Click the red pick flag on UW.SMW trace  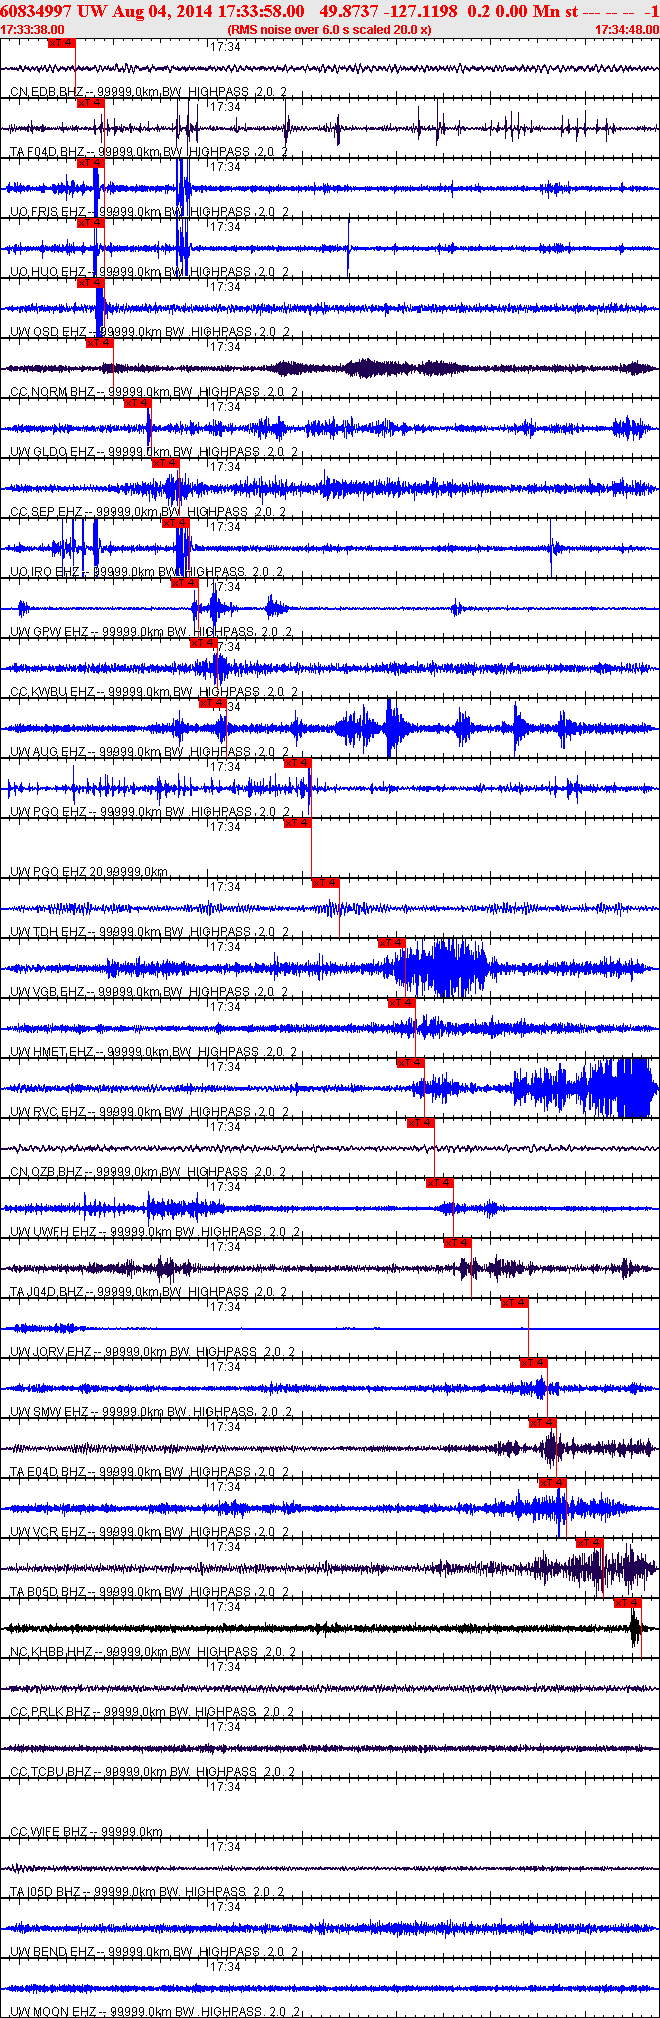pos(533,1363)
